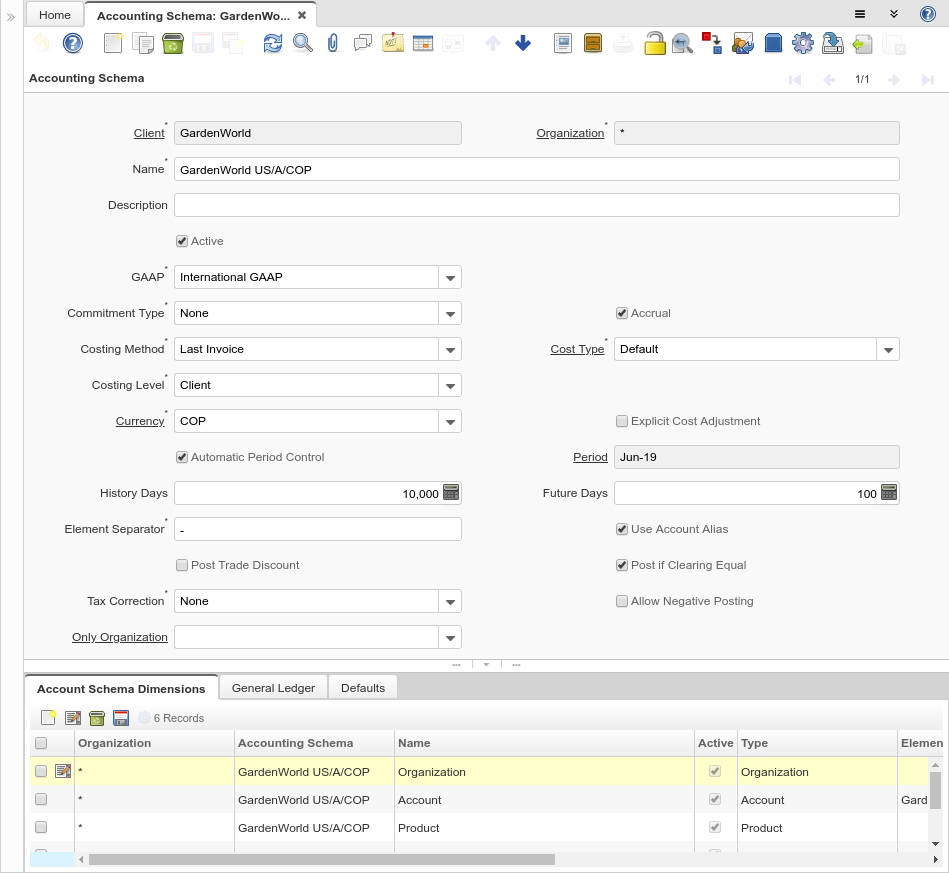Click the Only Organization label link
Image resolution: width=949 pixels, height=873 pixels.
pyautogui.click(x=120, y=637)
